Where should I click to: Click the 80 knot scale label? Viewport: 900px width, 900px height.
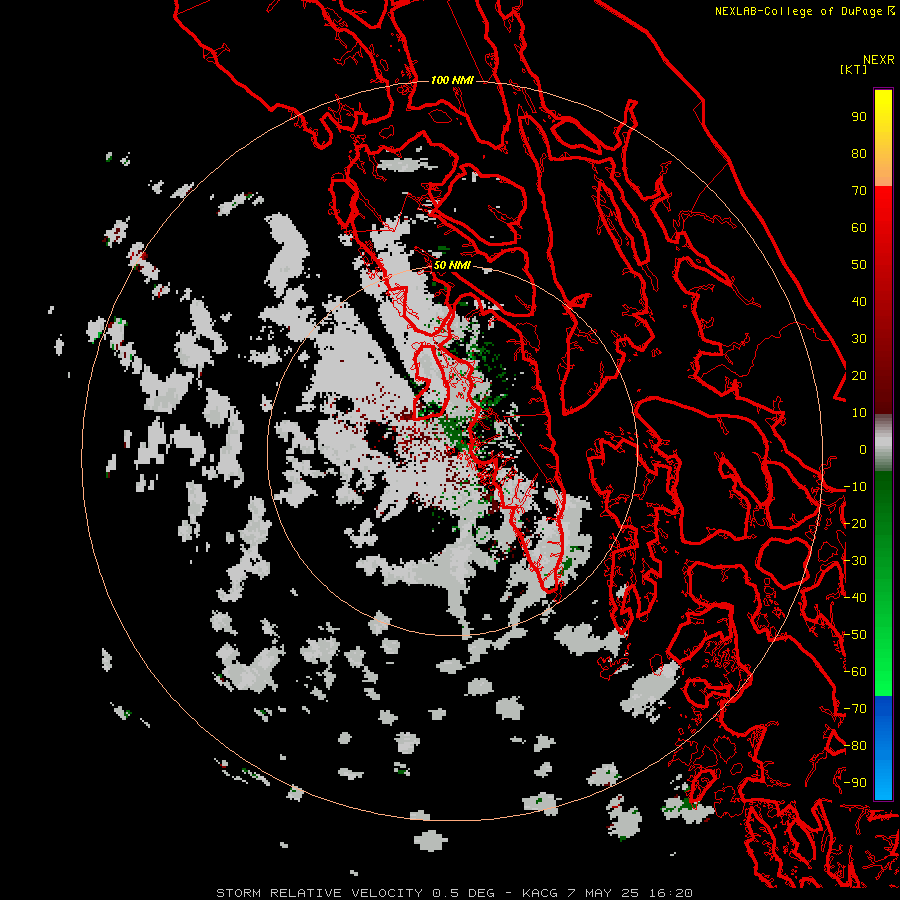[859, 153]
